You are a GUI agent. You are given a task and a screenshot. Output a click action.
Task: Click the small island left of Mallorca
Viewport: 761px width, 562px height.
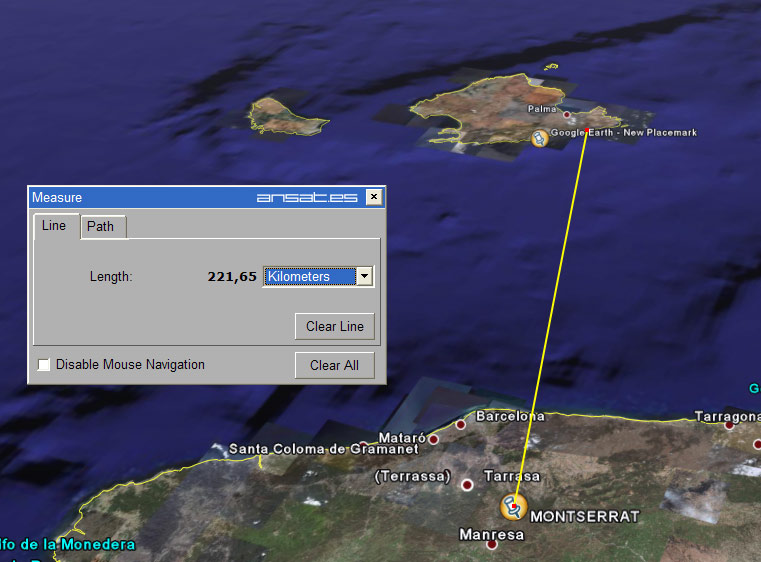[288, 115]
